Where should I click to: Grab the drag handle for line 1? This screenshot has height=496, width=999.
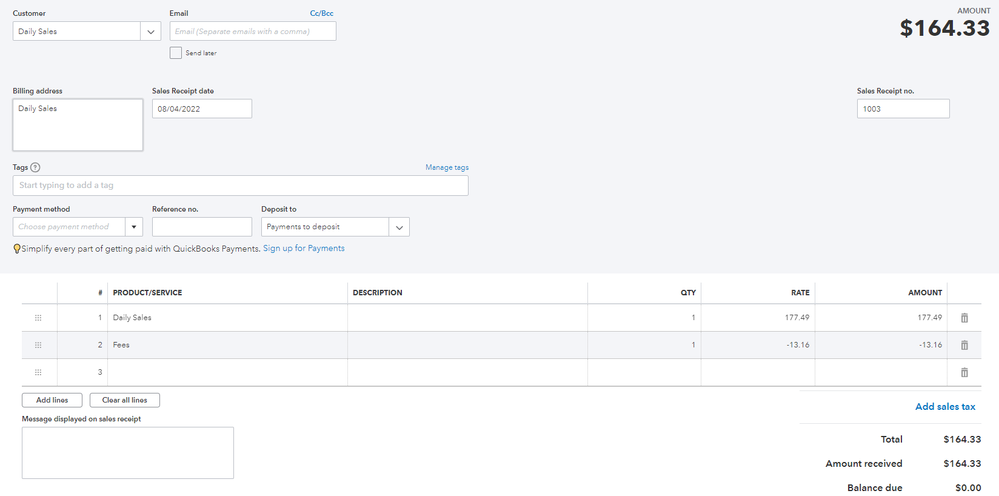[x=38, y=318]
